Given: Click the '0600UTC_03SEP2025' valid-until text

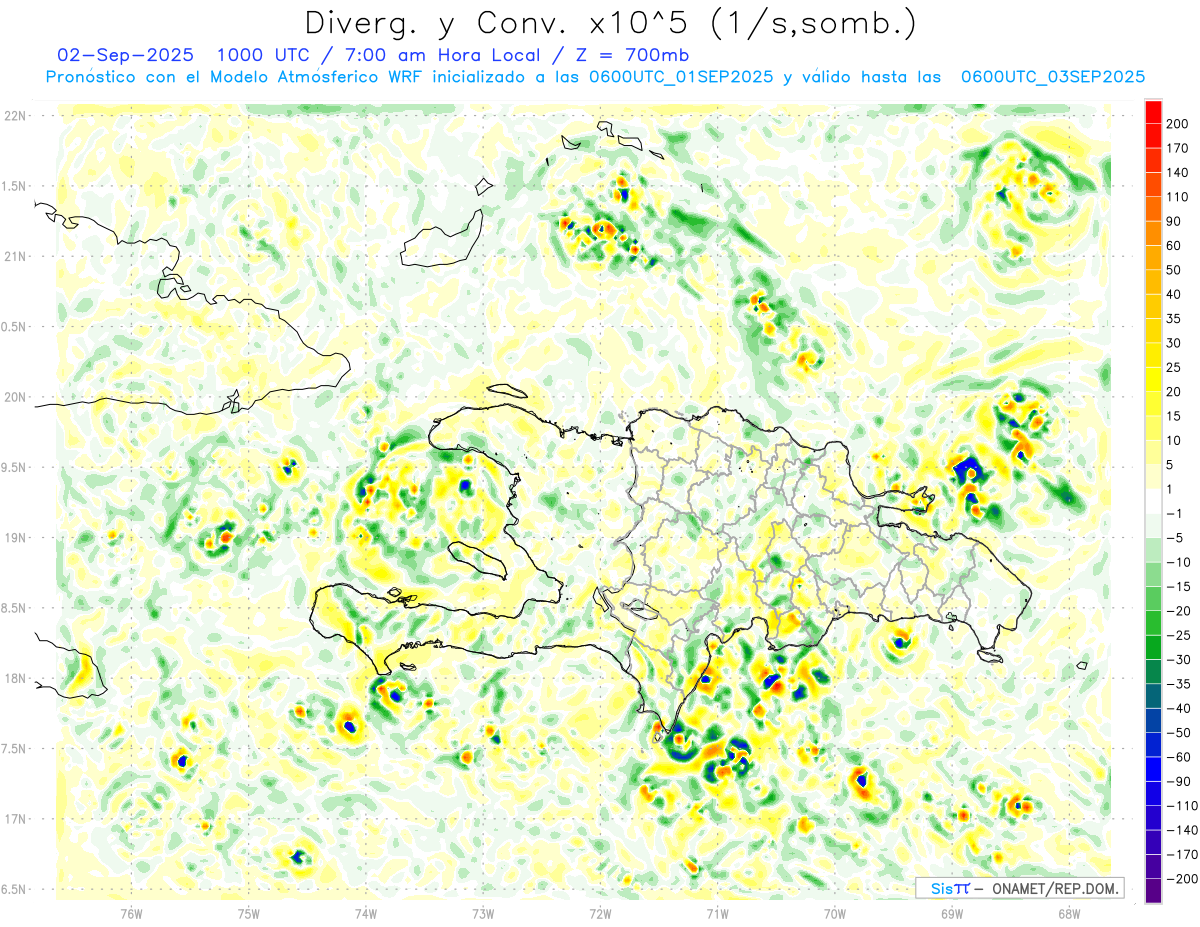Looking at the screenshot, I should coord(1053,77).
